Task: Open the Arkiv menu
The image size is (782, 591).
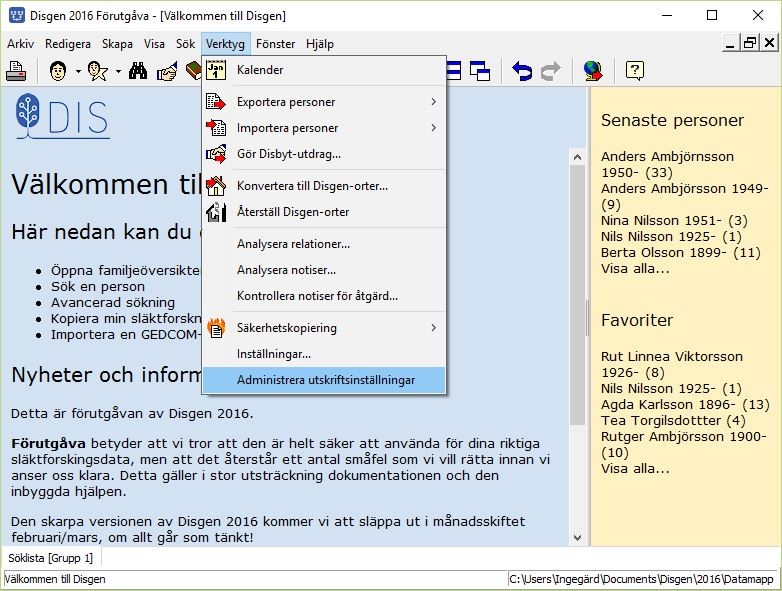Action: 20,44
